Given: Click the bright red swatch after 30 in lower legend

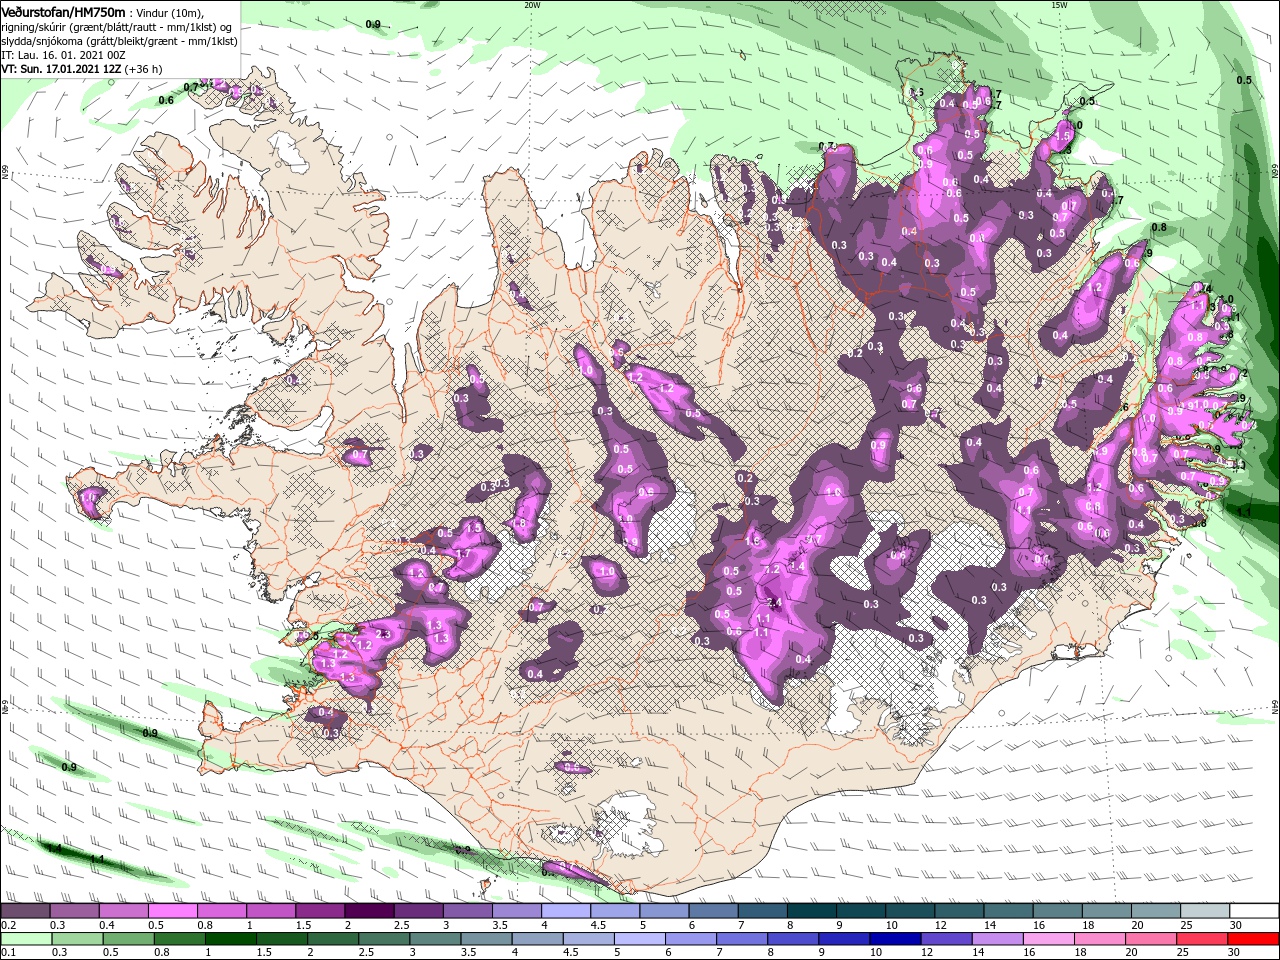Looking at the screenshot, I should click(1253, 938).
